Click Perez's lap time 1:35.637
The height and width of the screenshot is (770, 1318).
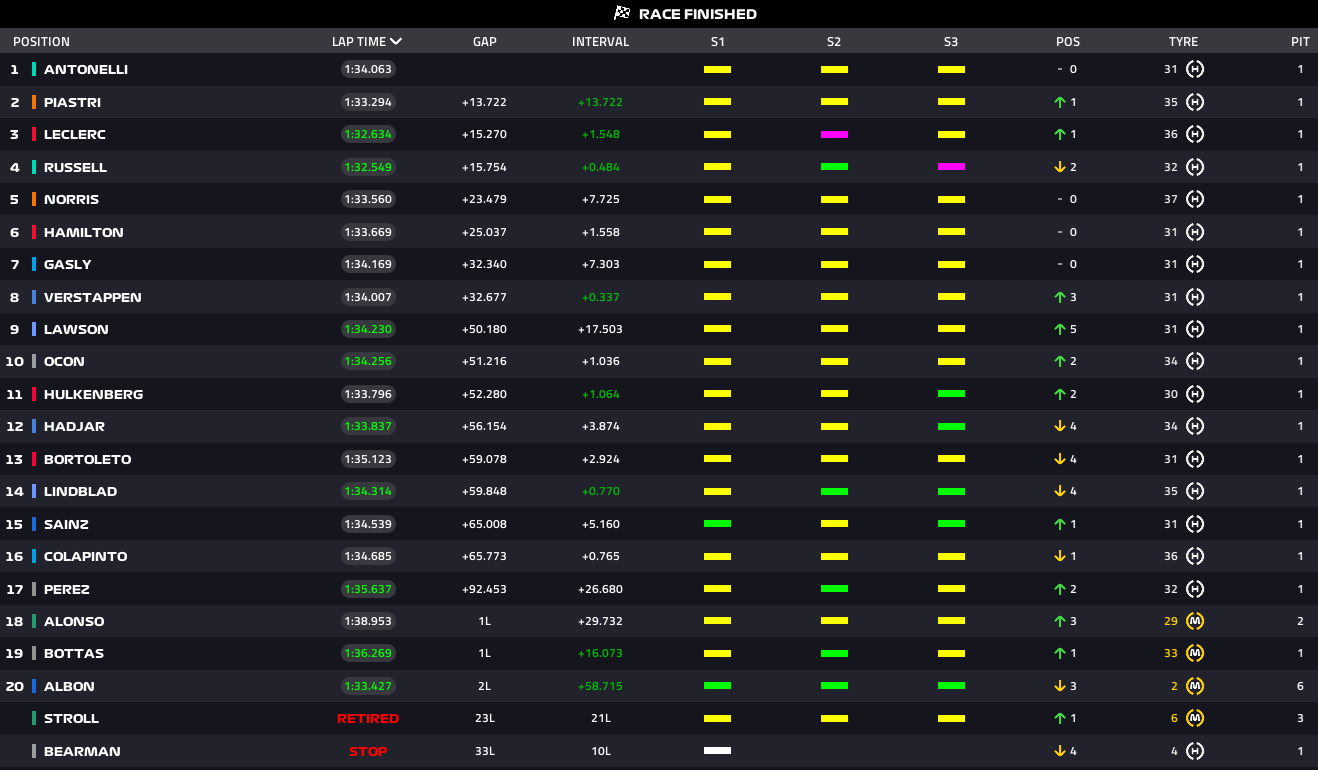click(368, 589)
